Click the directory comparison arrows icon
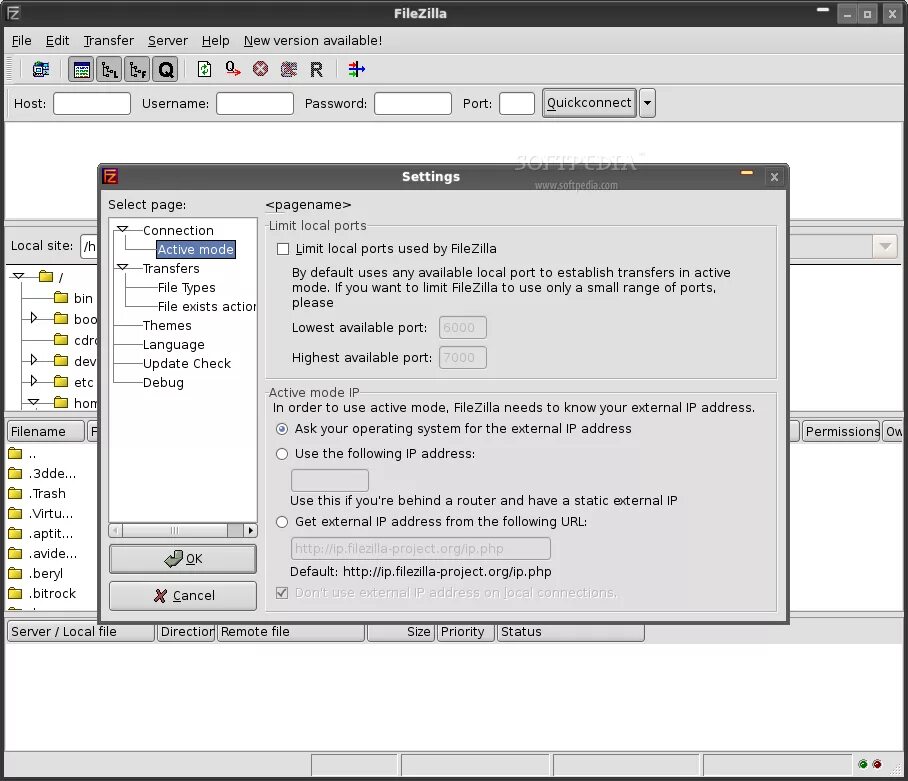 [356, 69]
